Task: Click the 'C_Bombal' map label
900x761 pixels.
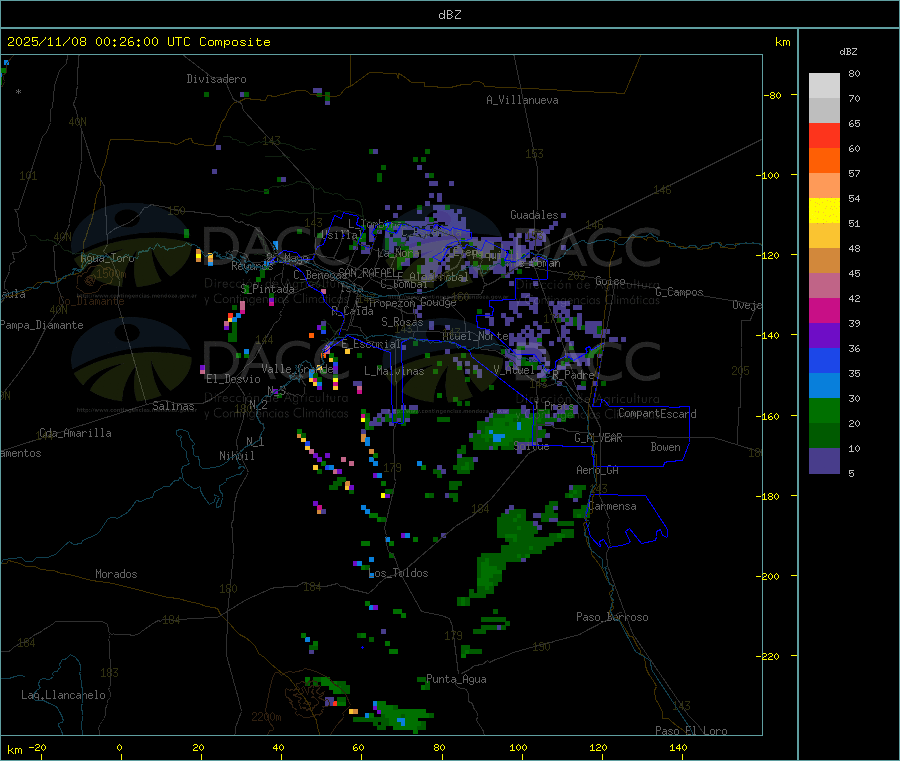Action: pyautogui.click(x=404, y=284)
